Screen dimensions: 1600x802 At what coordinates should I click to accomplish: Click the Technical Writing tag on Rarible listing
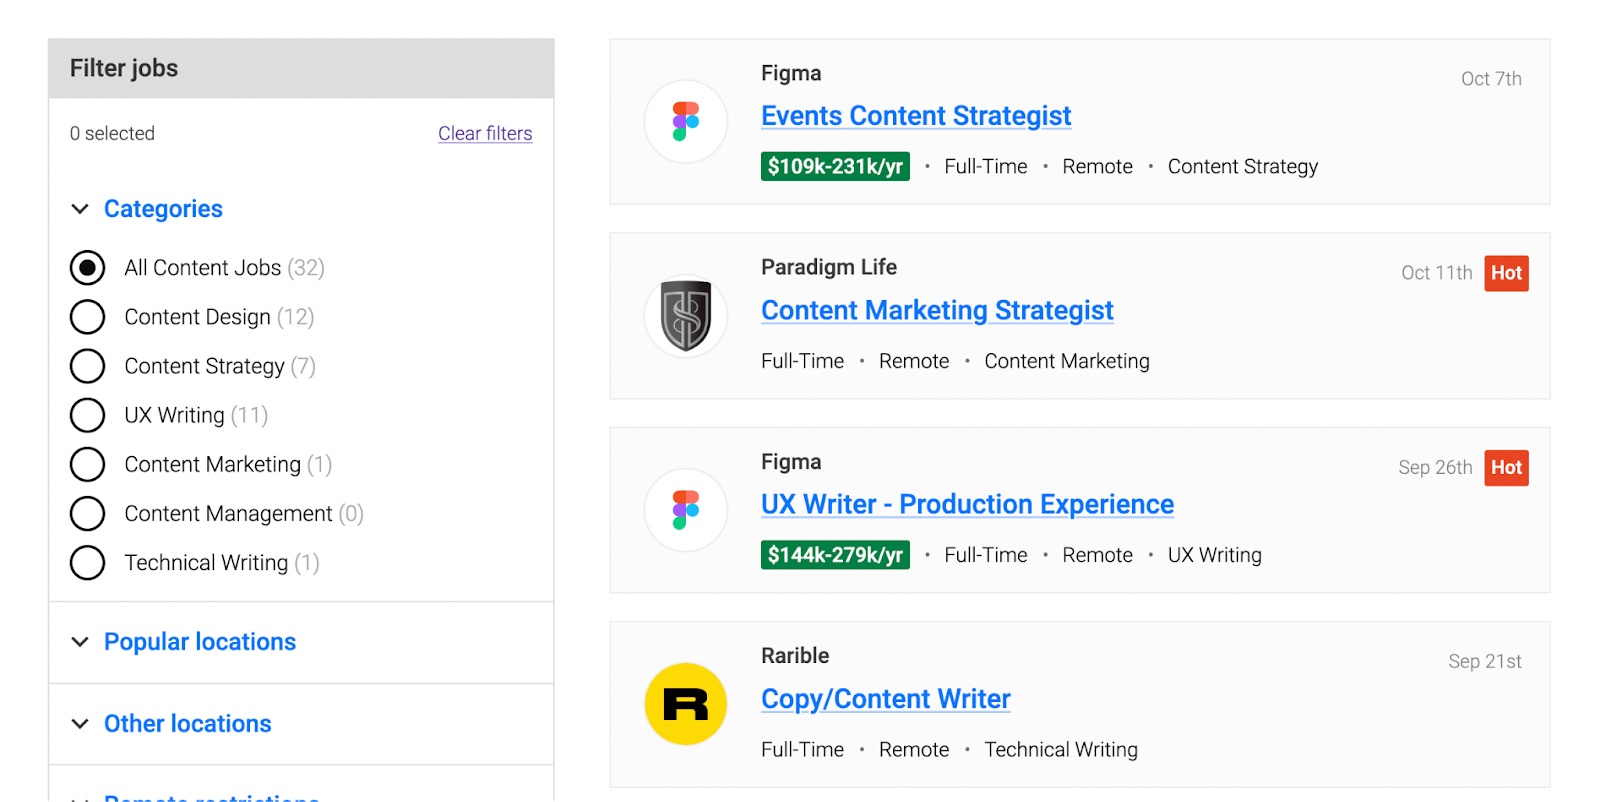[x=1061, y=750]
